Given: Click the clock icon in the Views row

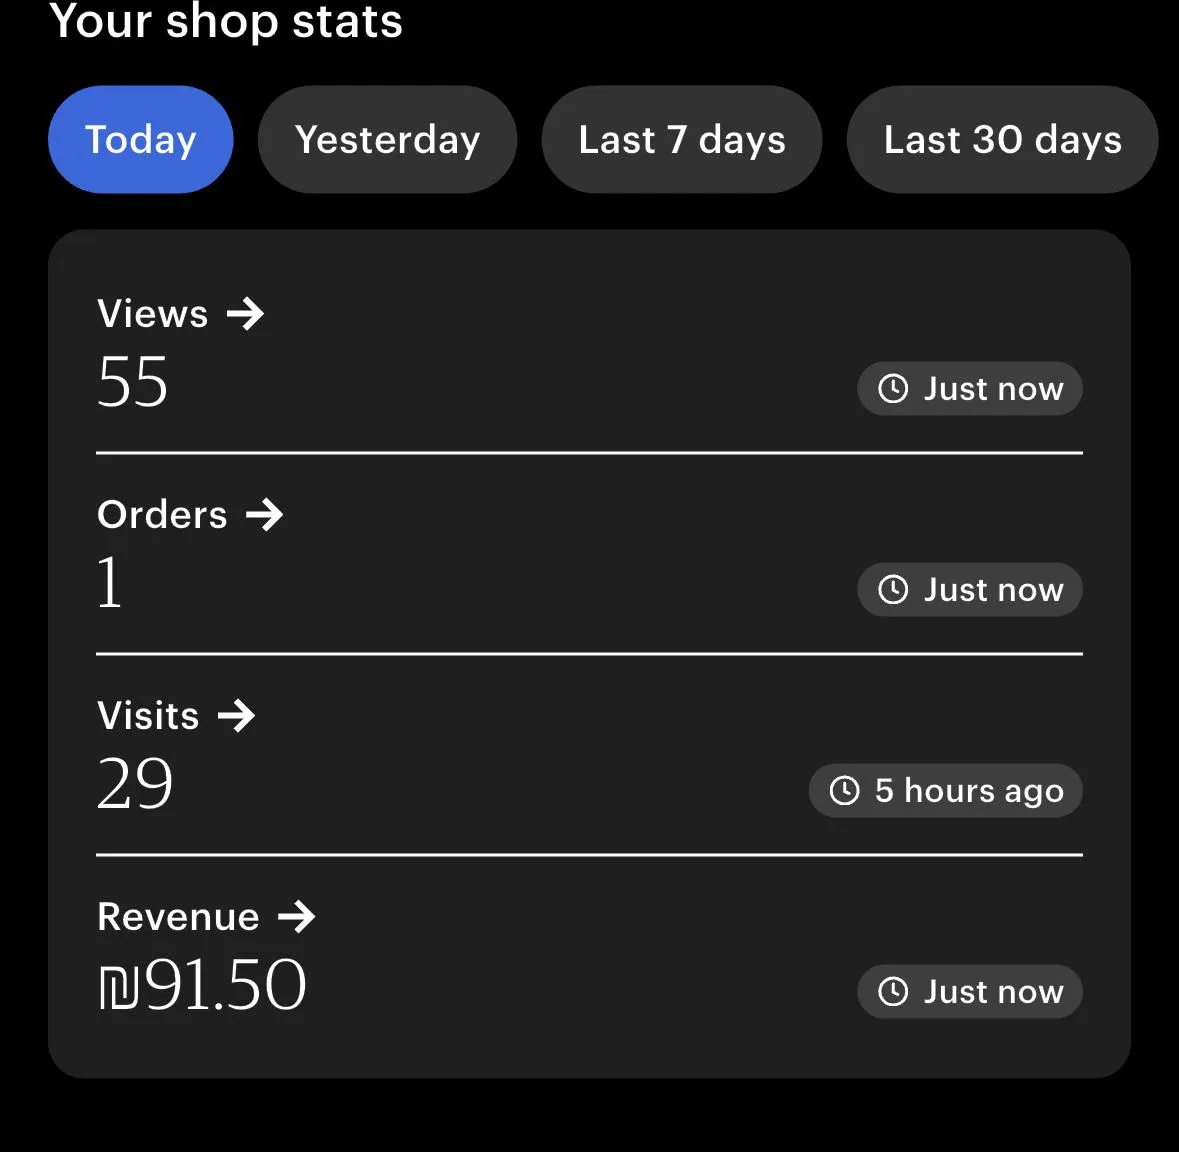Looking at the screenshot, I should pyautogui.click(x=893, y=389).
